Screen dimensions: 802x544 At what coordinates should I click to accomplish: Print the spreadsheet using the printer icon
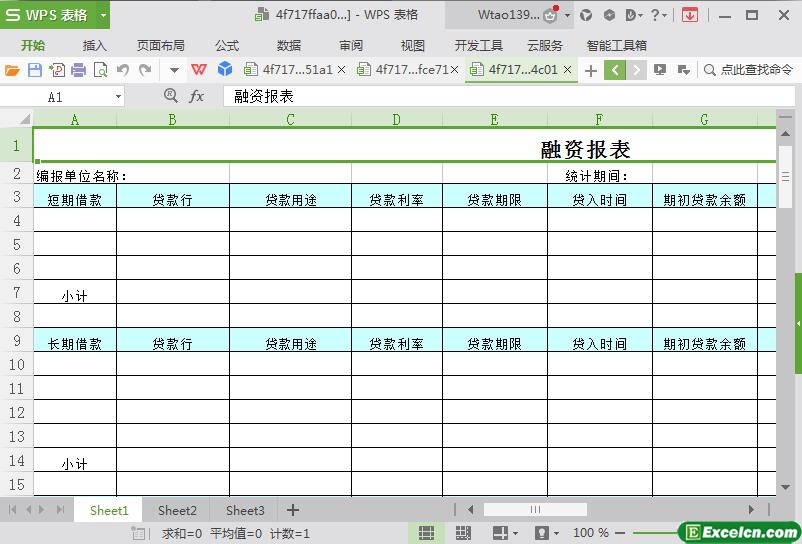pyautogui.click(x=78, y=70)
